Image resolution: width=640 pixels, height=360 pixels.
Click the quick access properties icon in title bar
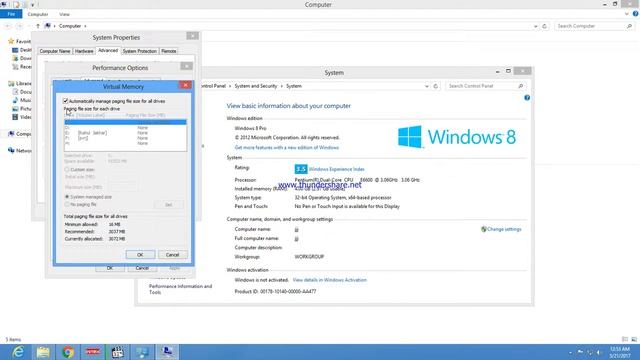[16, 4]
